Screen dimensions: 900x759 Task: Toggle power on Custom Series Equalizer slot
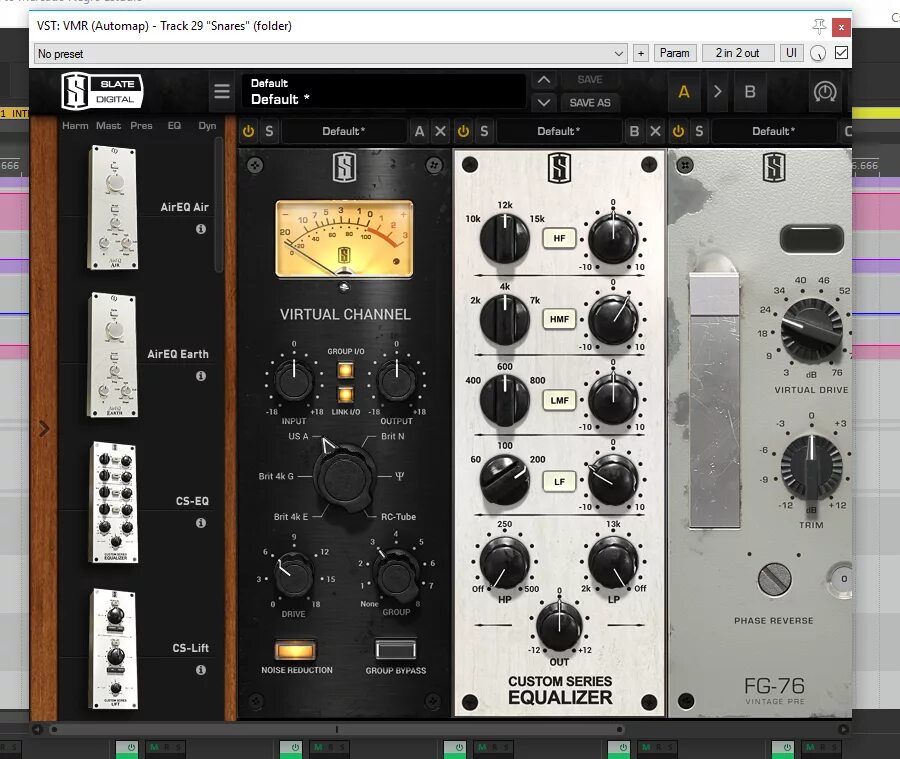point(463,131)
